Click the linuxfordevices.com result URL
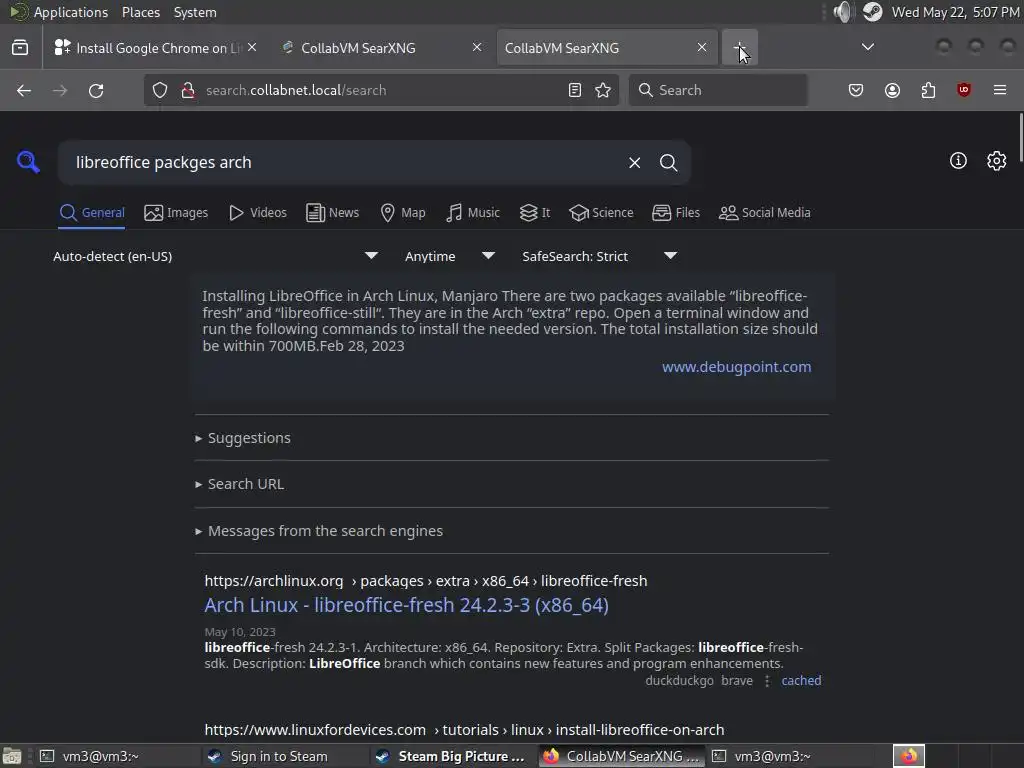The height and width of the screenshot is (768, 1024). pyautogui.click(x=464, y=729)
